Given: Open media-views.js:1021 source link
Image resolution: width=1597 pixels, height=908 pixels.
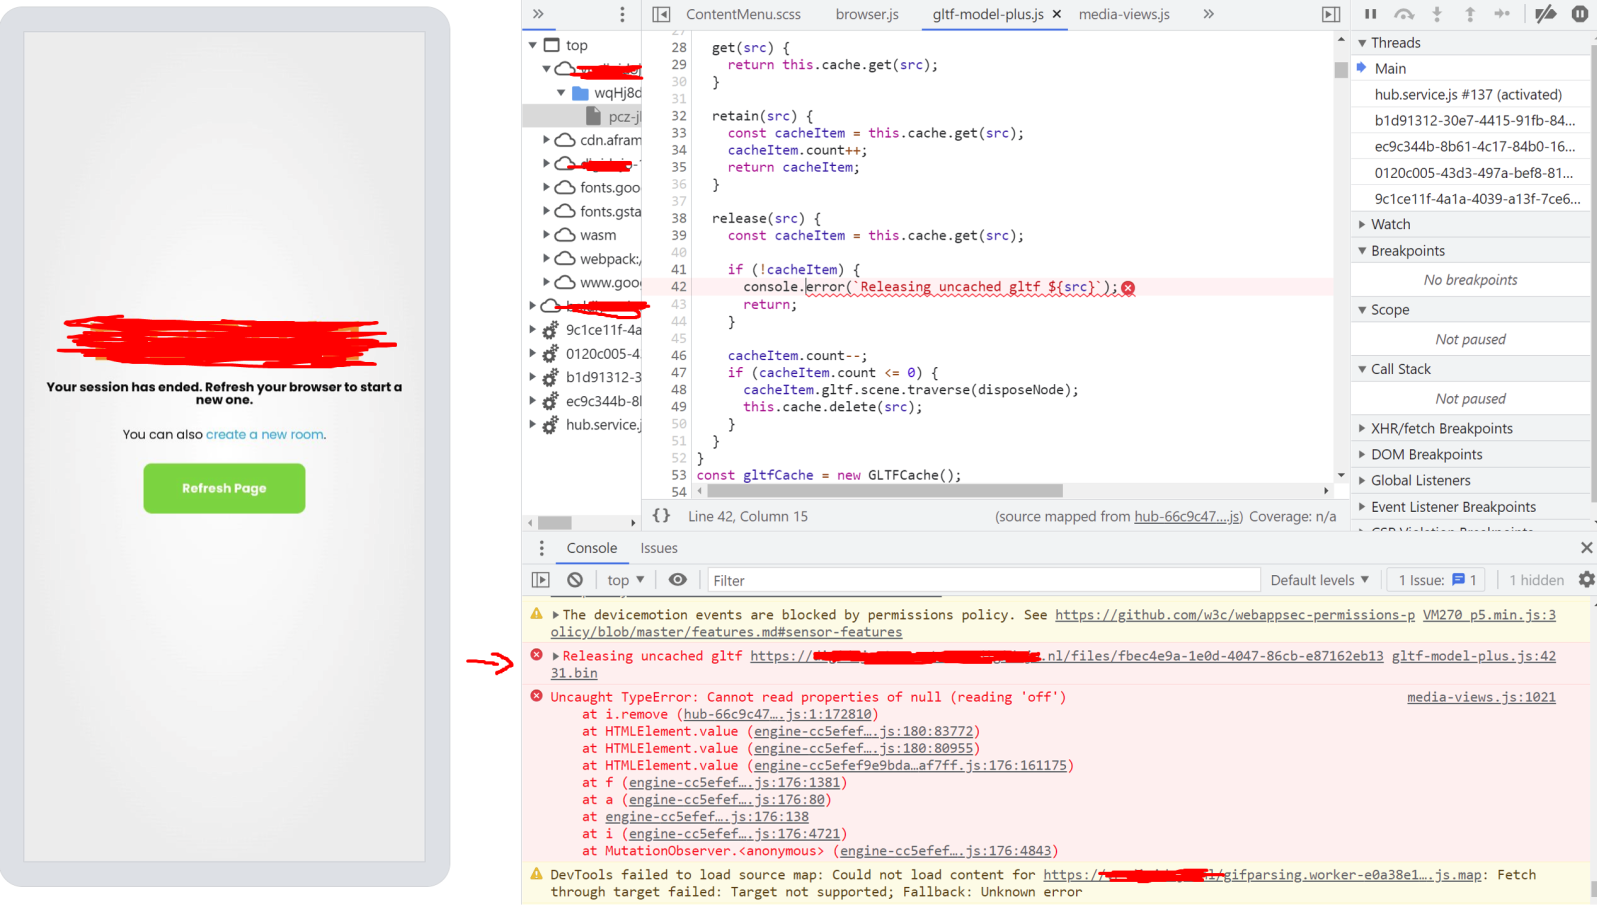Looking at the screenshot, I should coord(1481,697).
